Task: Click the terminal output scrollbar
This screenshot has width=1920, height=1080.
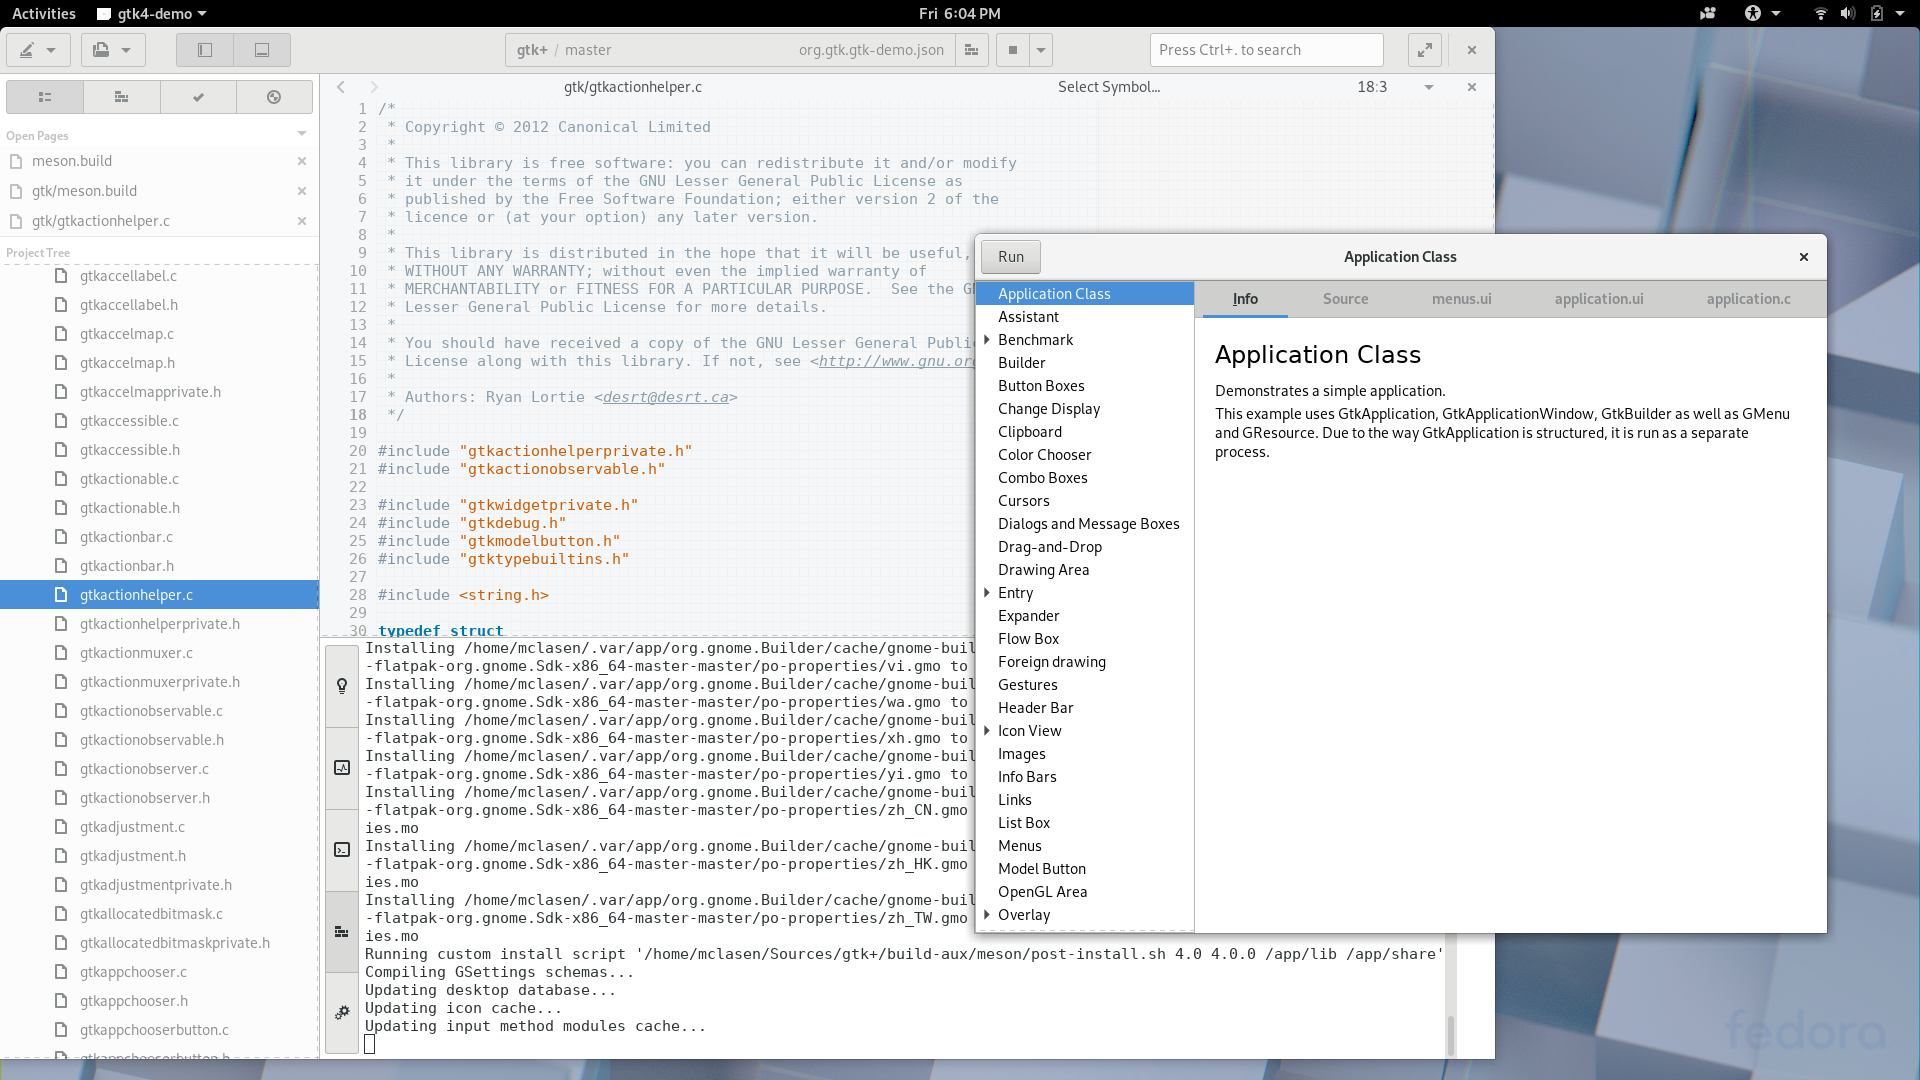Action: [1451, 1034]
